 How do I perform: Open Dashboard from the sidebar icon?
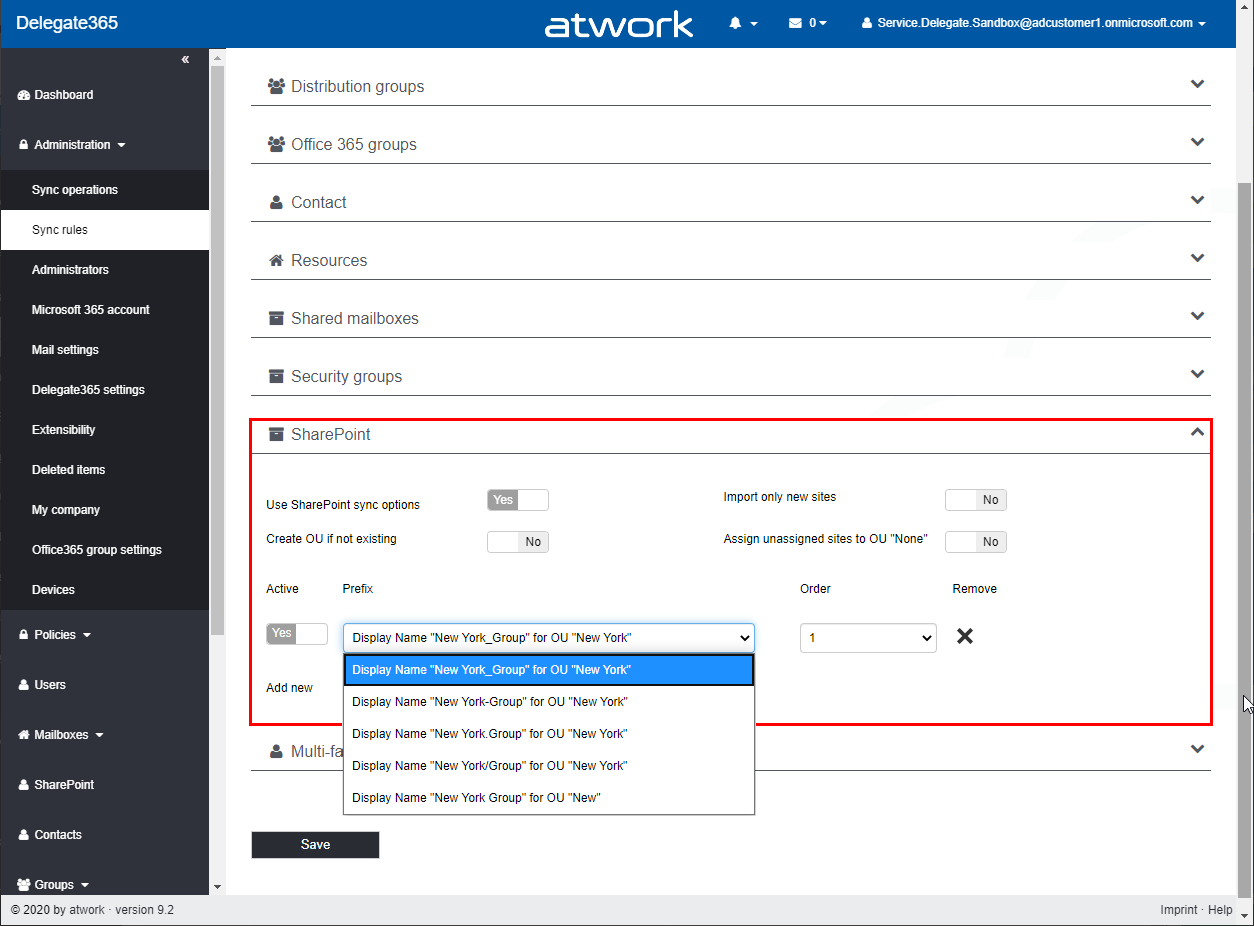coord(24,95)
